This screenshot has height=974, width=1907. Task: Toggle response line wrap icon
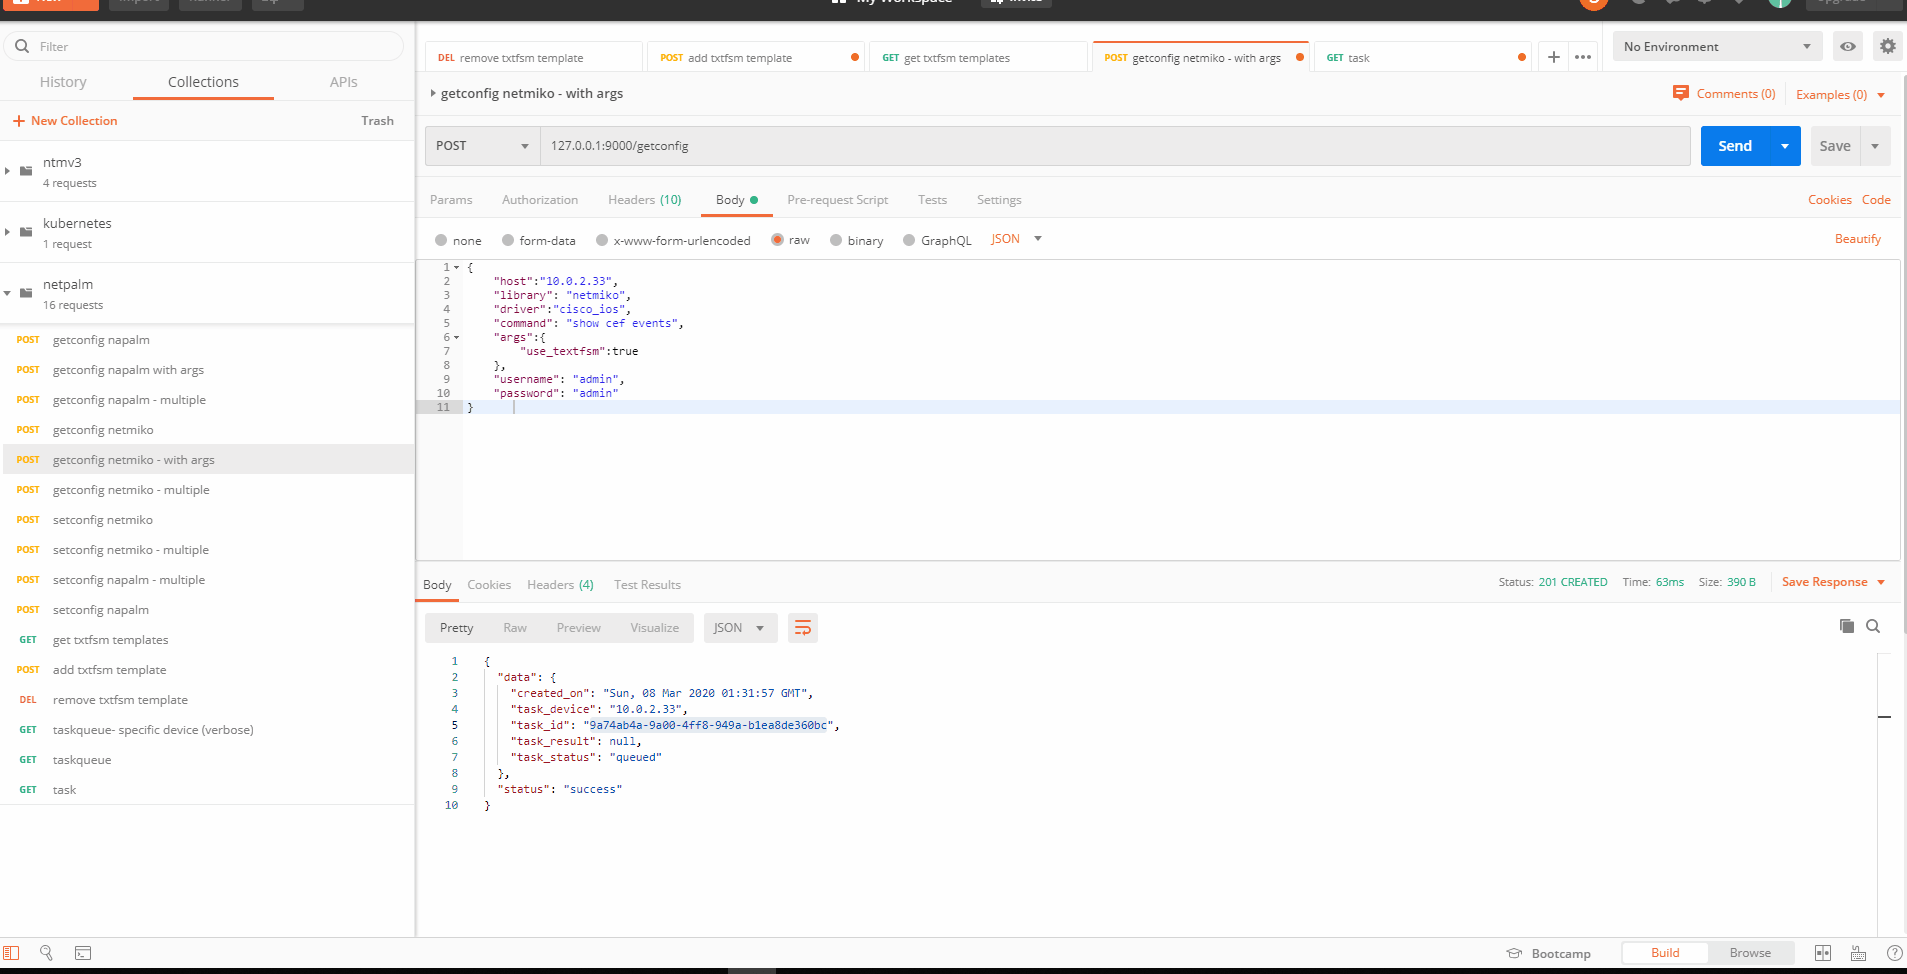pos(802,628)
